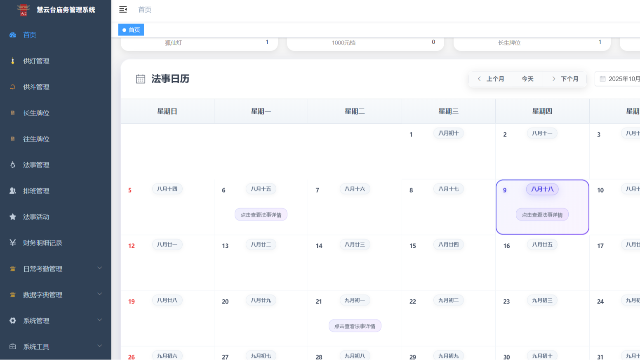Image resolution: width=640 pixels, height=360 pixels.
Task: Click the 首页 breadcrumb in top bar
Action: pyautogui.click(x=144, y=10)
